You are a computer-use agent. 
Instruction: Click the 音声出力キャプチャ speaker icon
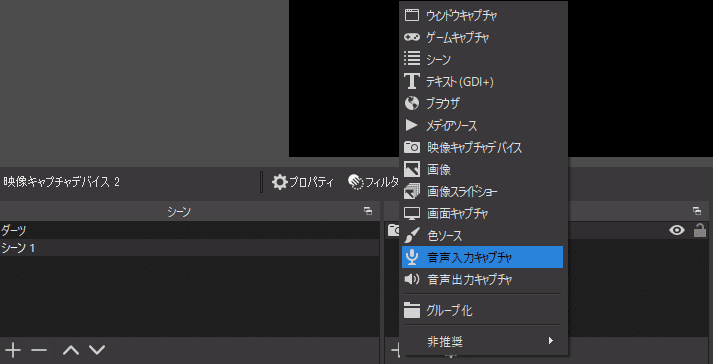(x=412, y=279)
